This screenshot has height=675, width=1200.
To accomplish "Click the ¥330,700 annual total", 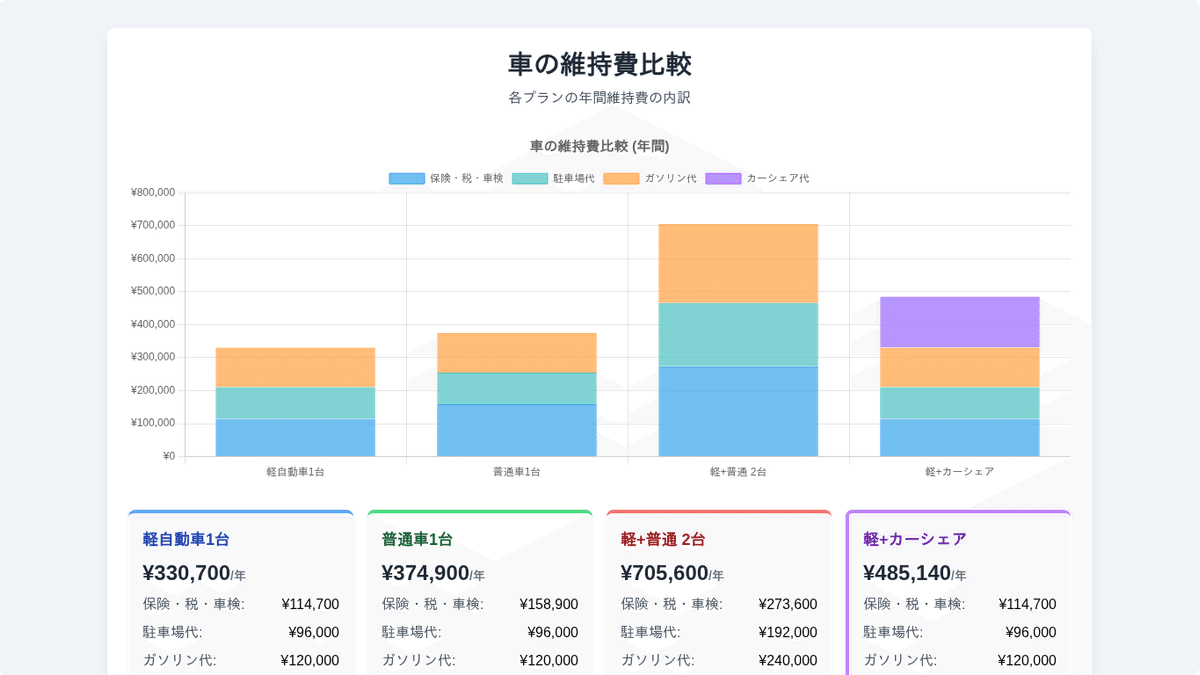I will pos(186,573).
